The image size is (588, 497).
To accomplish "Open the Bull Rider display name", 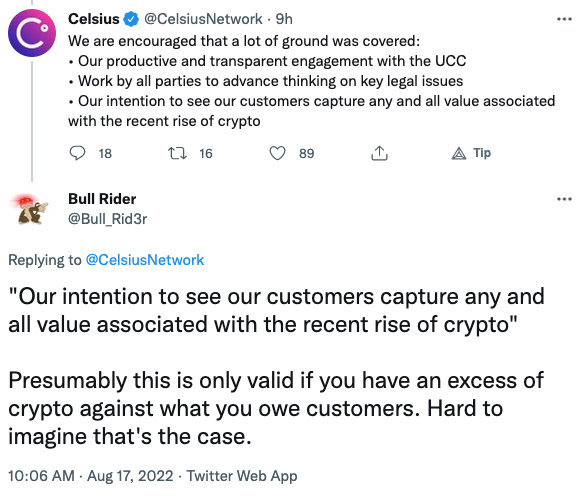I will pos(102,199).
